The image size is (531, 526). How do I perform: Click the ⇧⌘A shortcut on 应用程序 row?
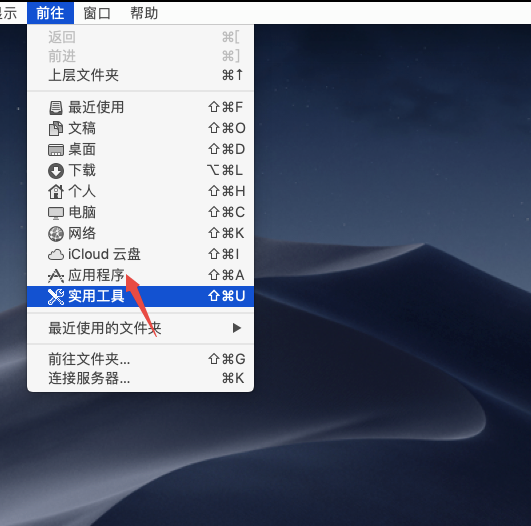(227, 275)
